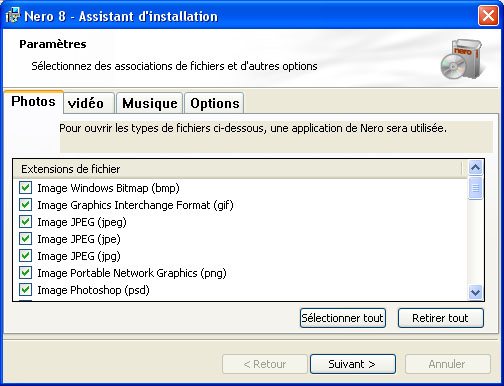Uncheck Image Windows Bitmap (bmp)
Image resolution: width=504 pixels, height=386 pixels.
25,188
